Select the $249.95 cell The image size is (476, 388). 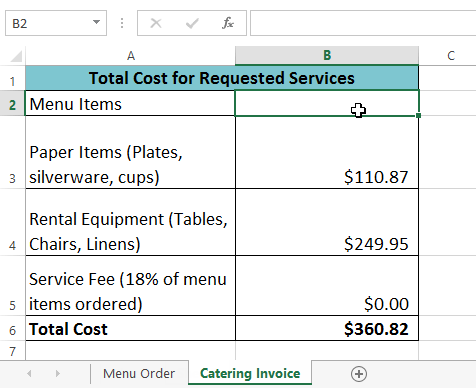click(327, 222)
